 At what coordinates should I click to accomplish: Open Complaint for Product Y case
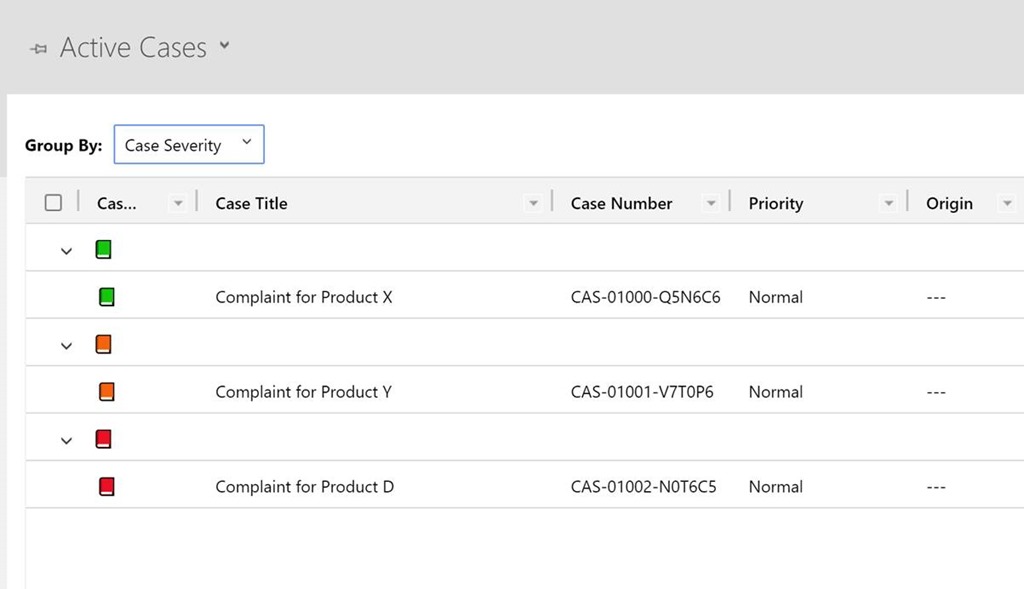(303, 392)
